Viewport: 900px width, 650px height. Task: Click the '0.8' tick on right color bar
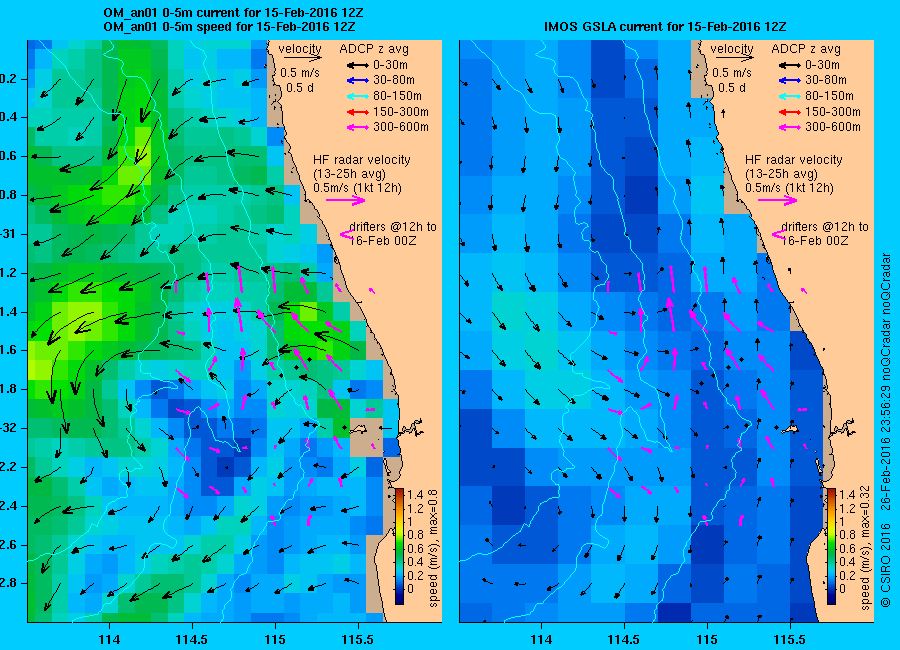pyautogui.click(x=847, y=535)
